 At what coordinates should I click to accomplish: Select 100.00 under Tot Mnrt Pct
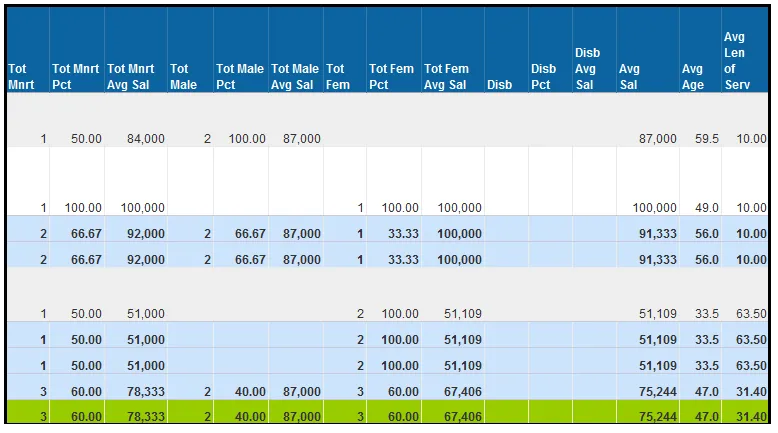83,208
